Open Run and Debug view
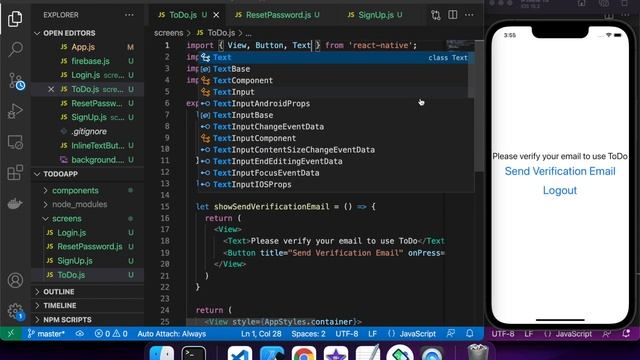 click(x=15, y=111)
